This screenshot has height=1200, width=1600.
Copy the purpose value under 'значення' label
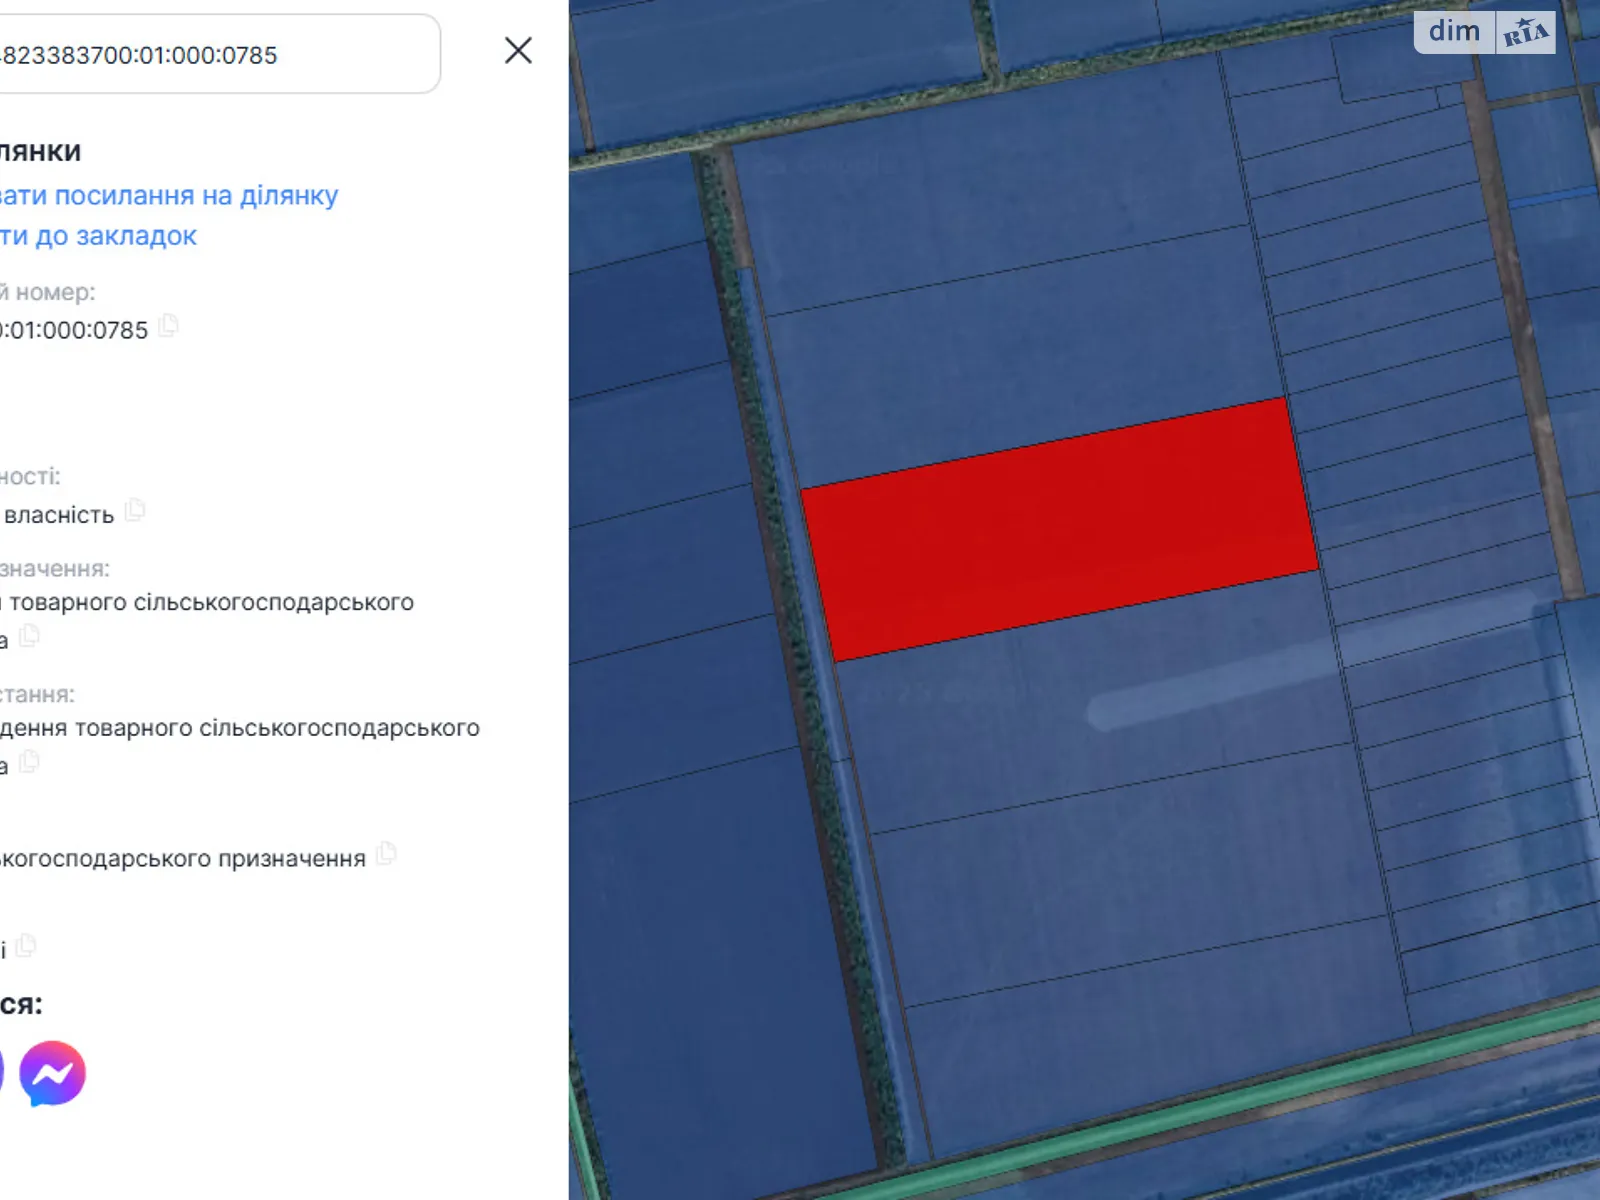pos(29,636)
